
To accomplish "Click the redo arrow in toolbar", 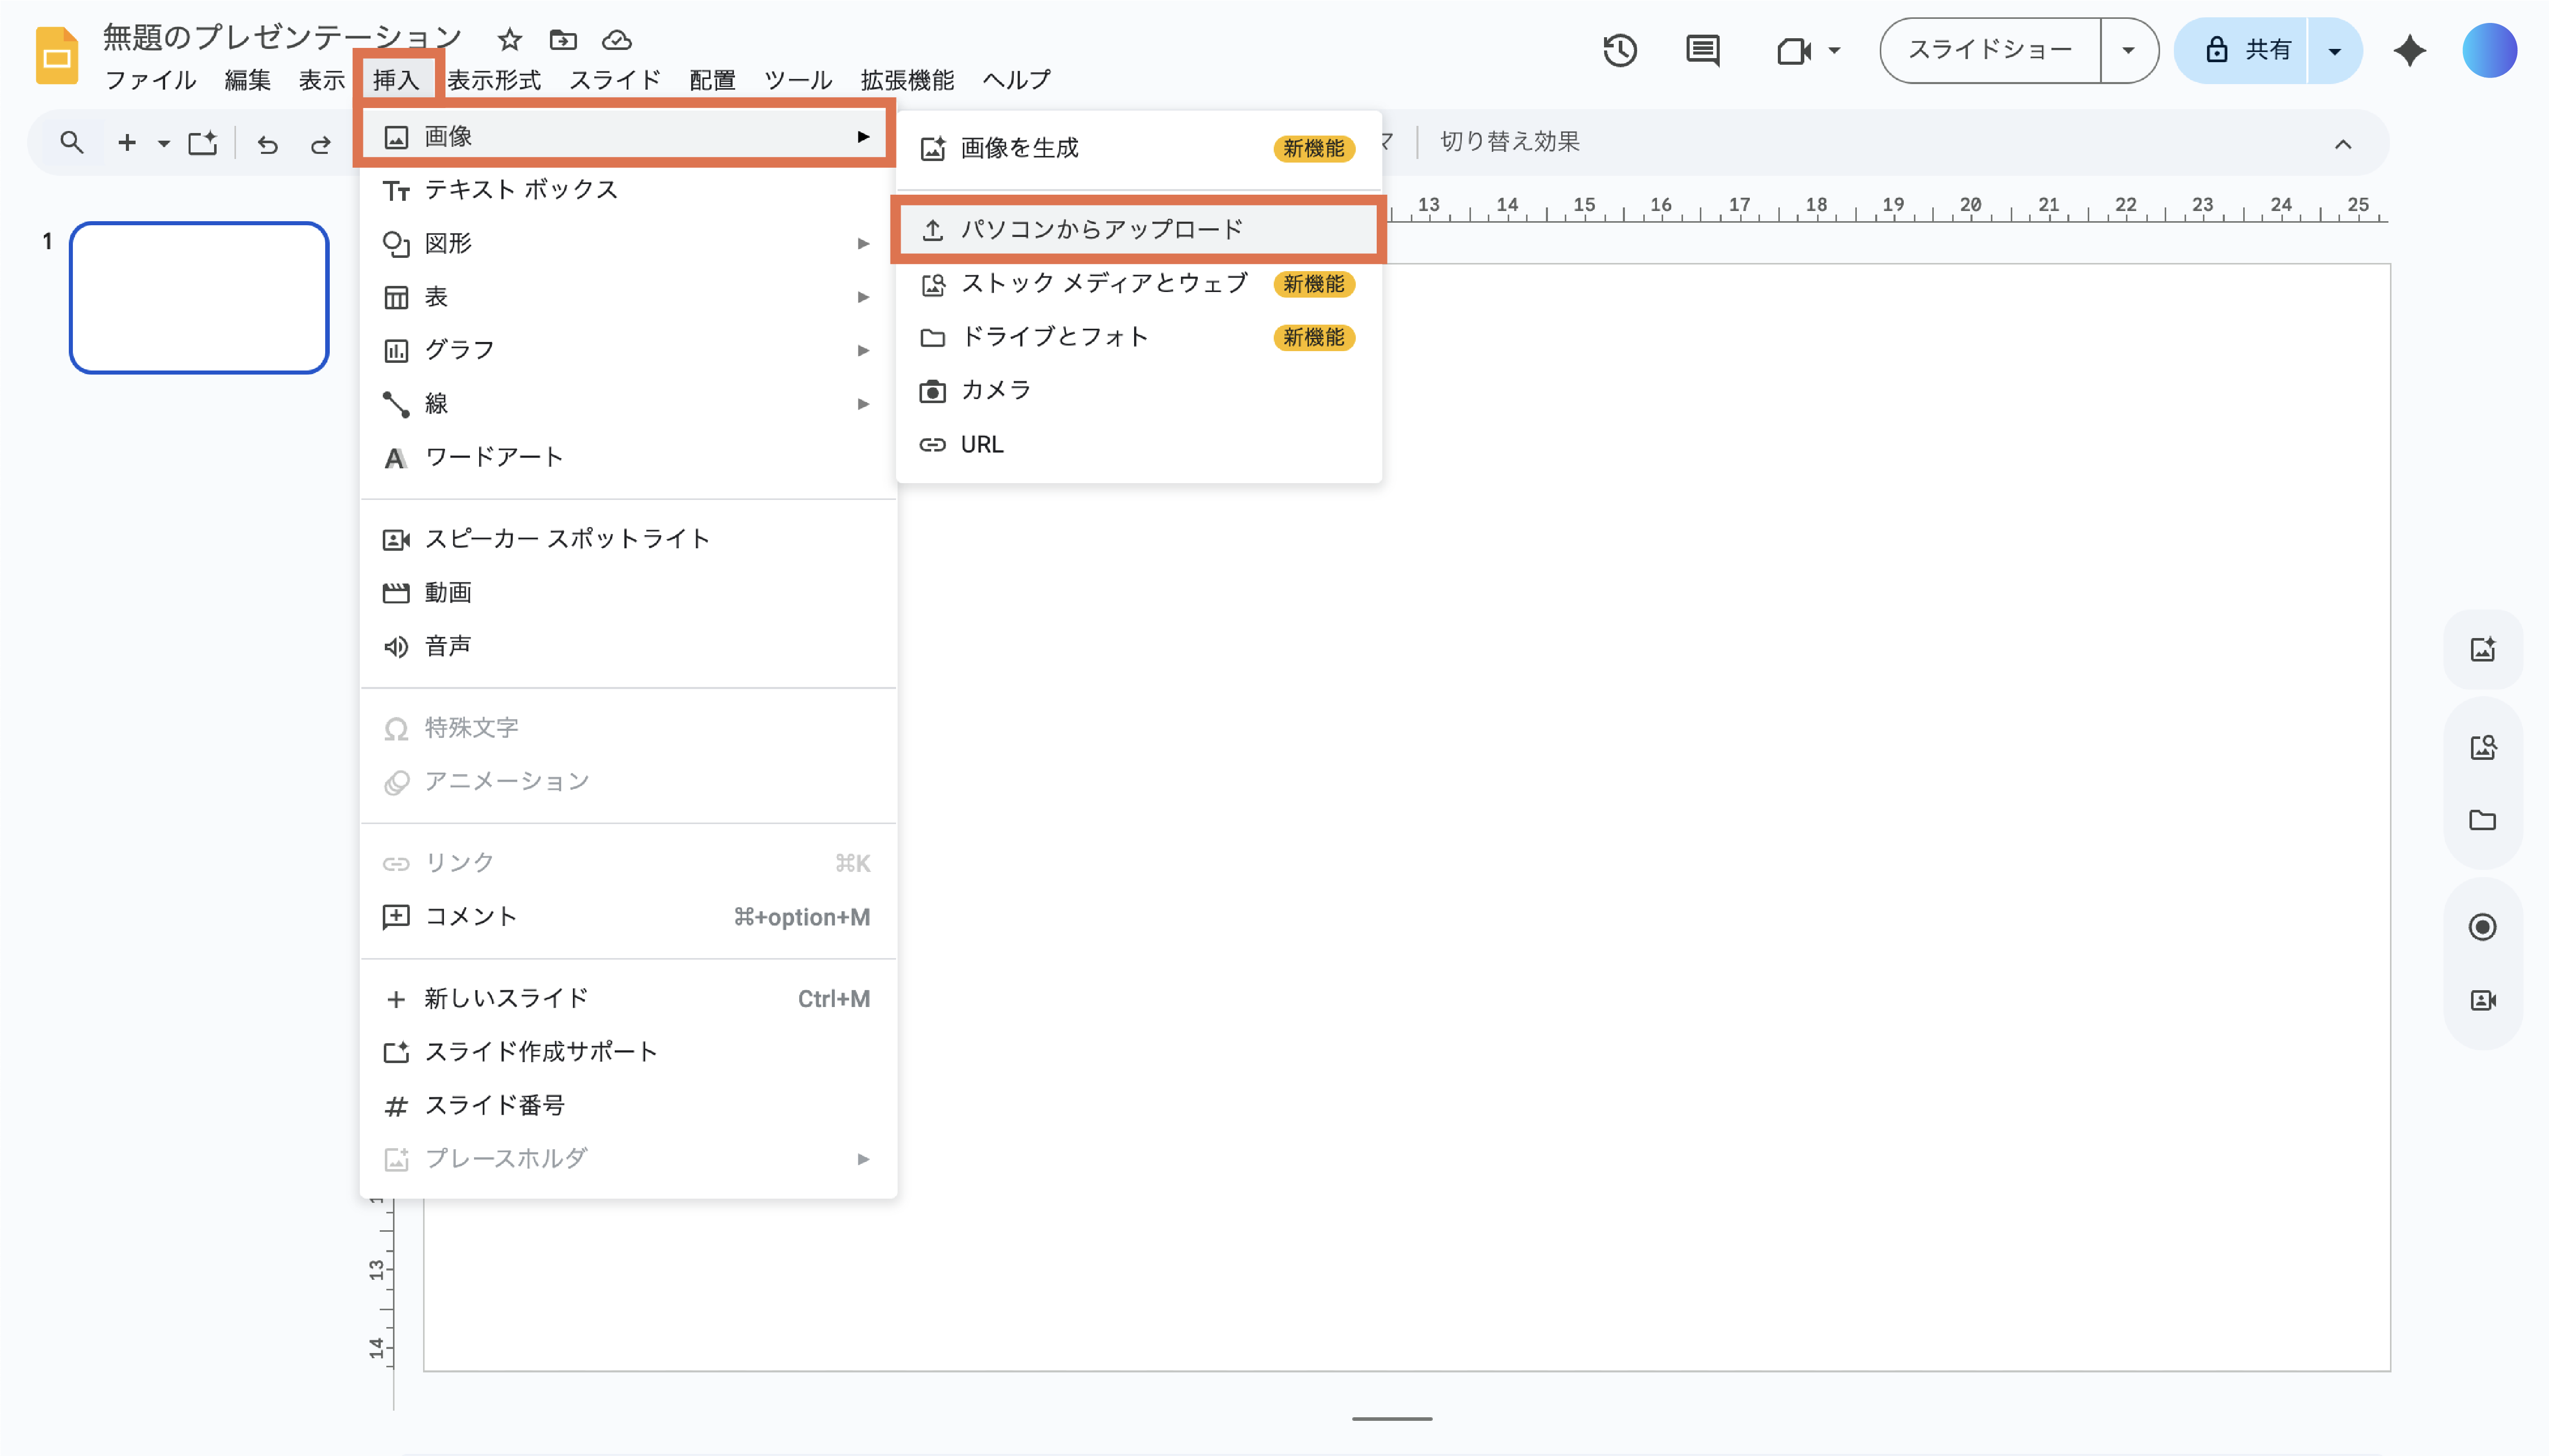I will 320,144.
